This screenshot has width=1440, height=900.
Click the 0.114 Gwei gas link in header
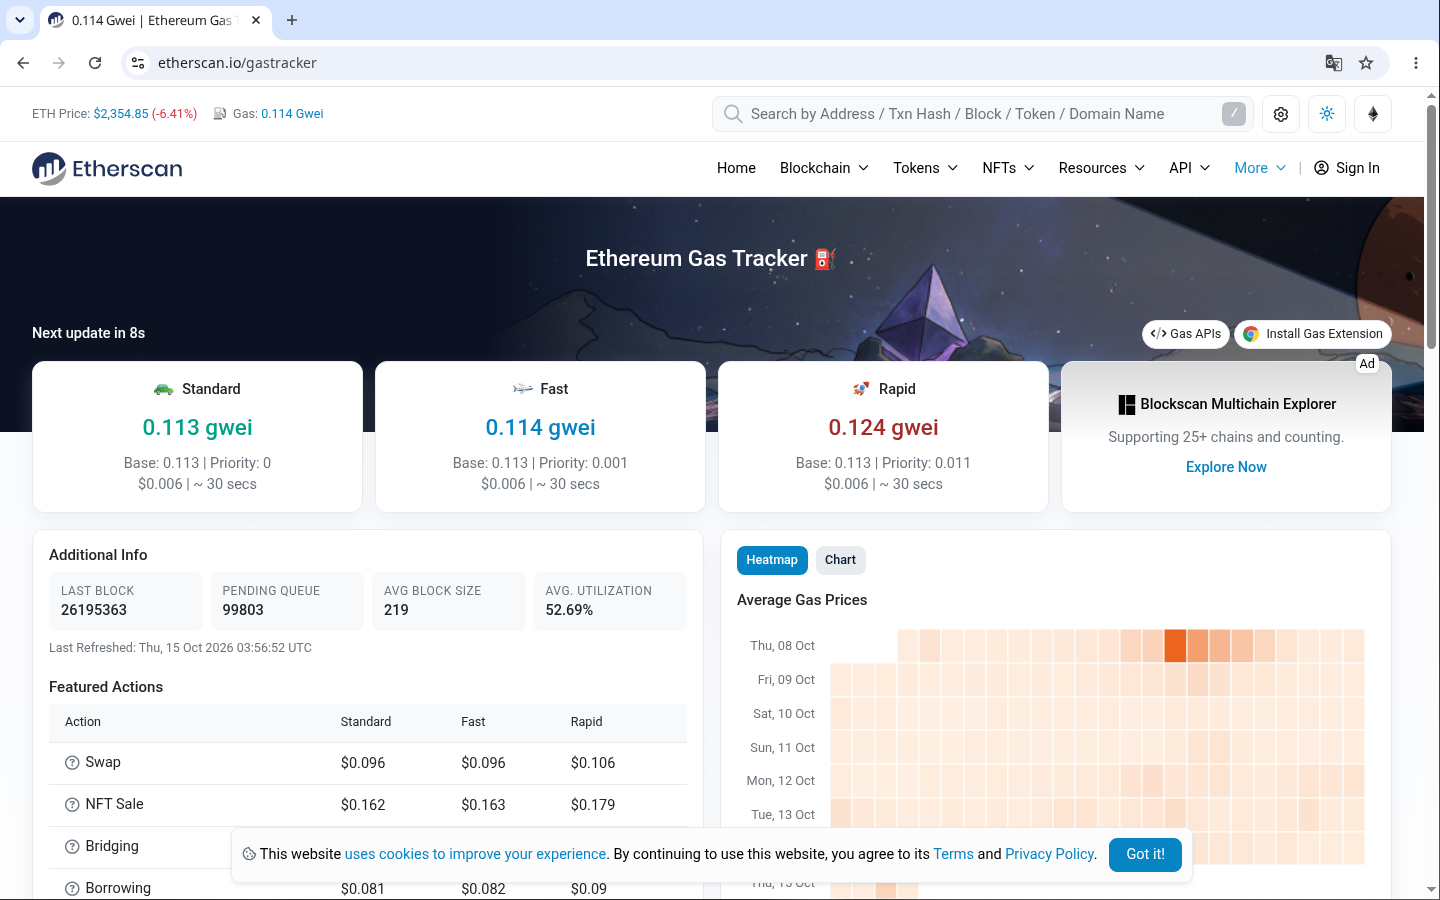[x=292, y=114]
